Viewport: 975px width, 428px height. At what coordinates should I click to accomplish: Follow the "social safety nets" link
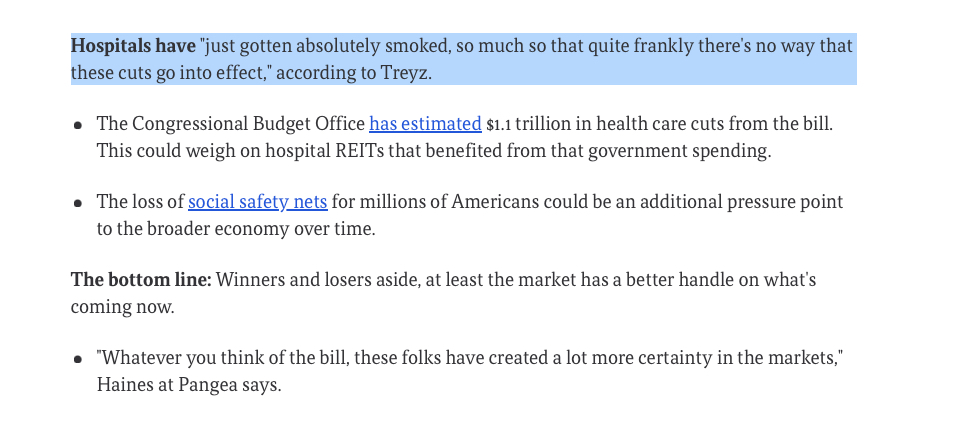click(257, 202)
